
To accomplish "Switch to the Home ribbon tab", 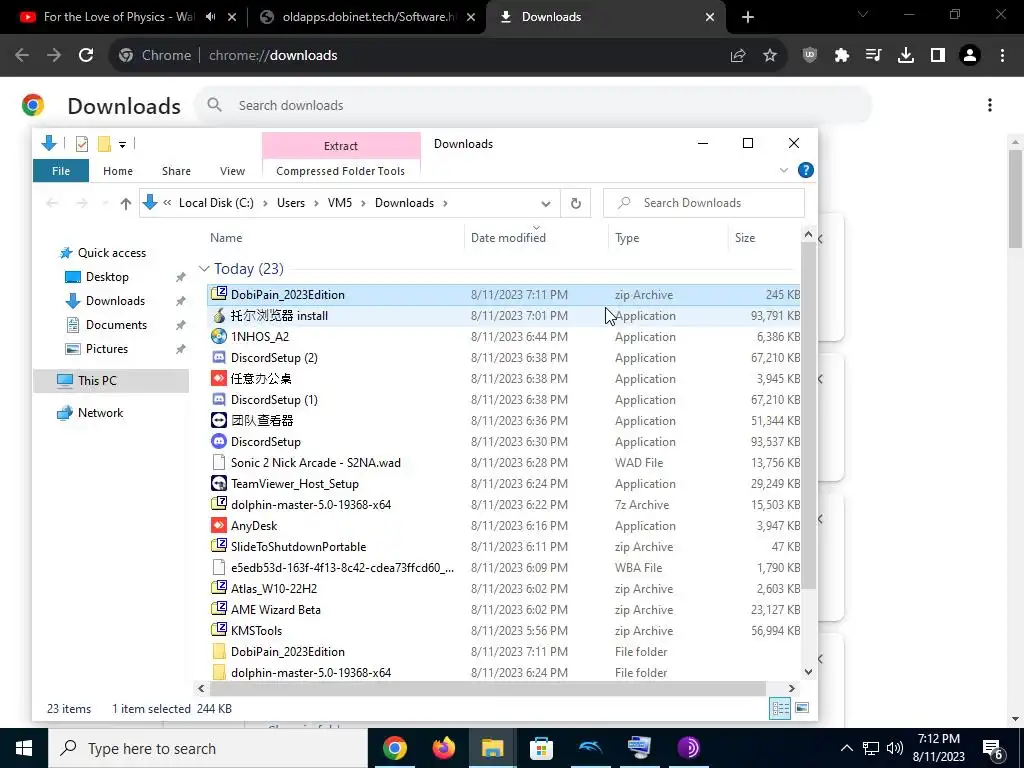I will [118, 170].
